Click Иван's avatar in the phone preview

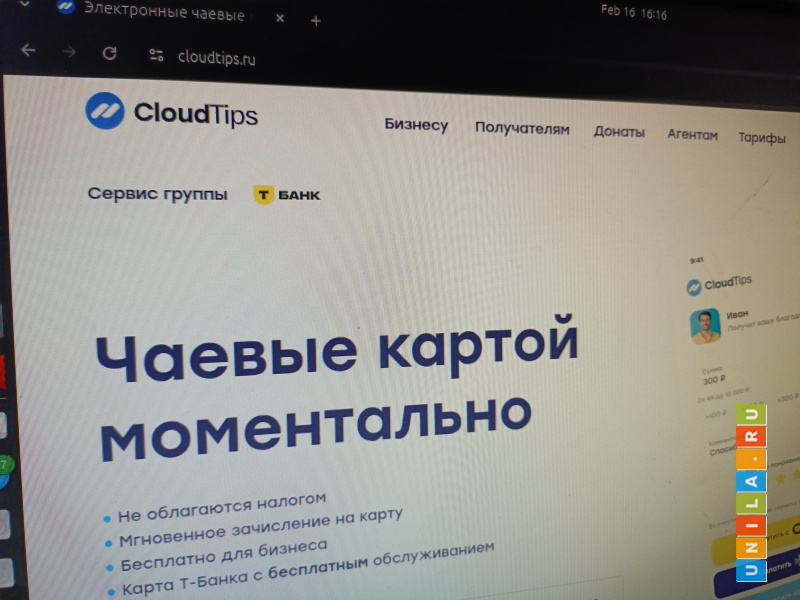(706, 325)
